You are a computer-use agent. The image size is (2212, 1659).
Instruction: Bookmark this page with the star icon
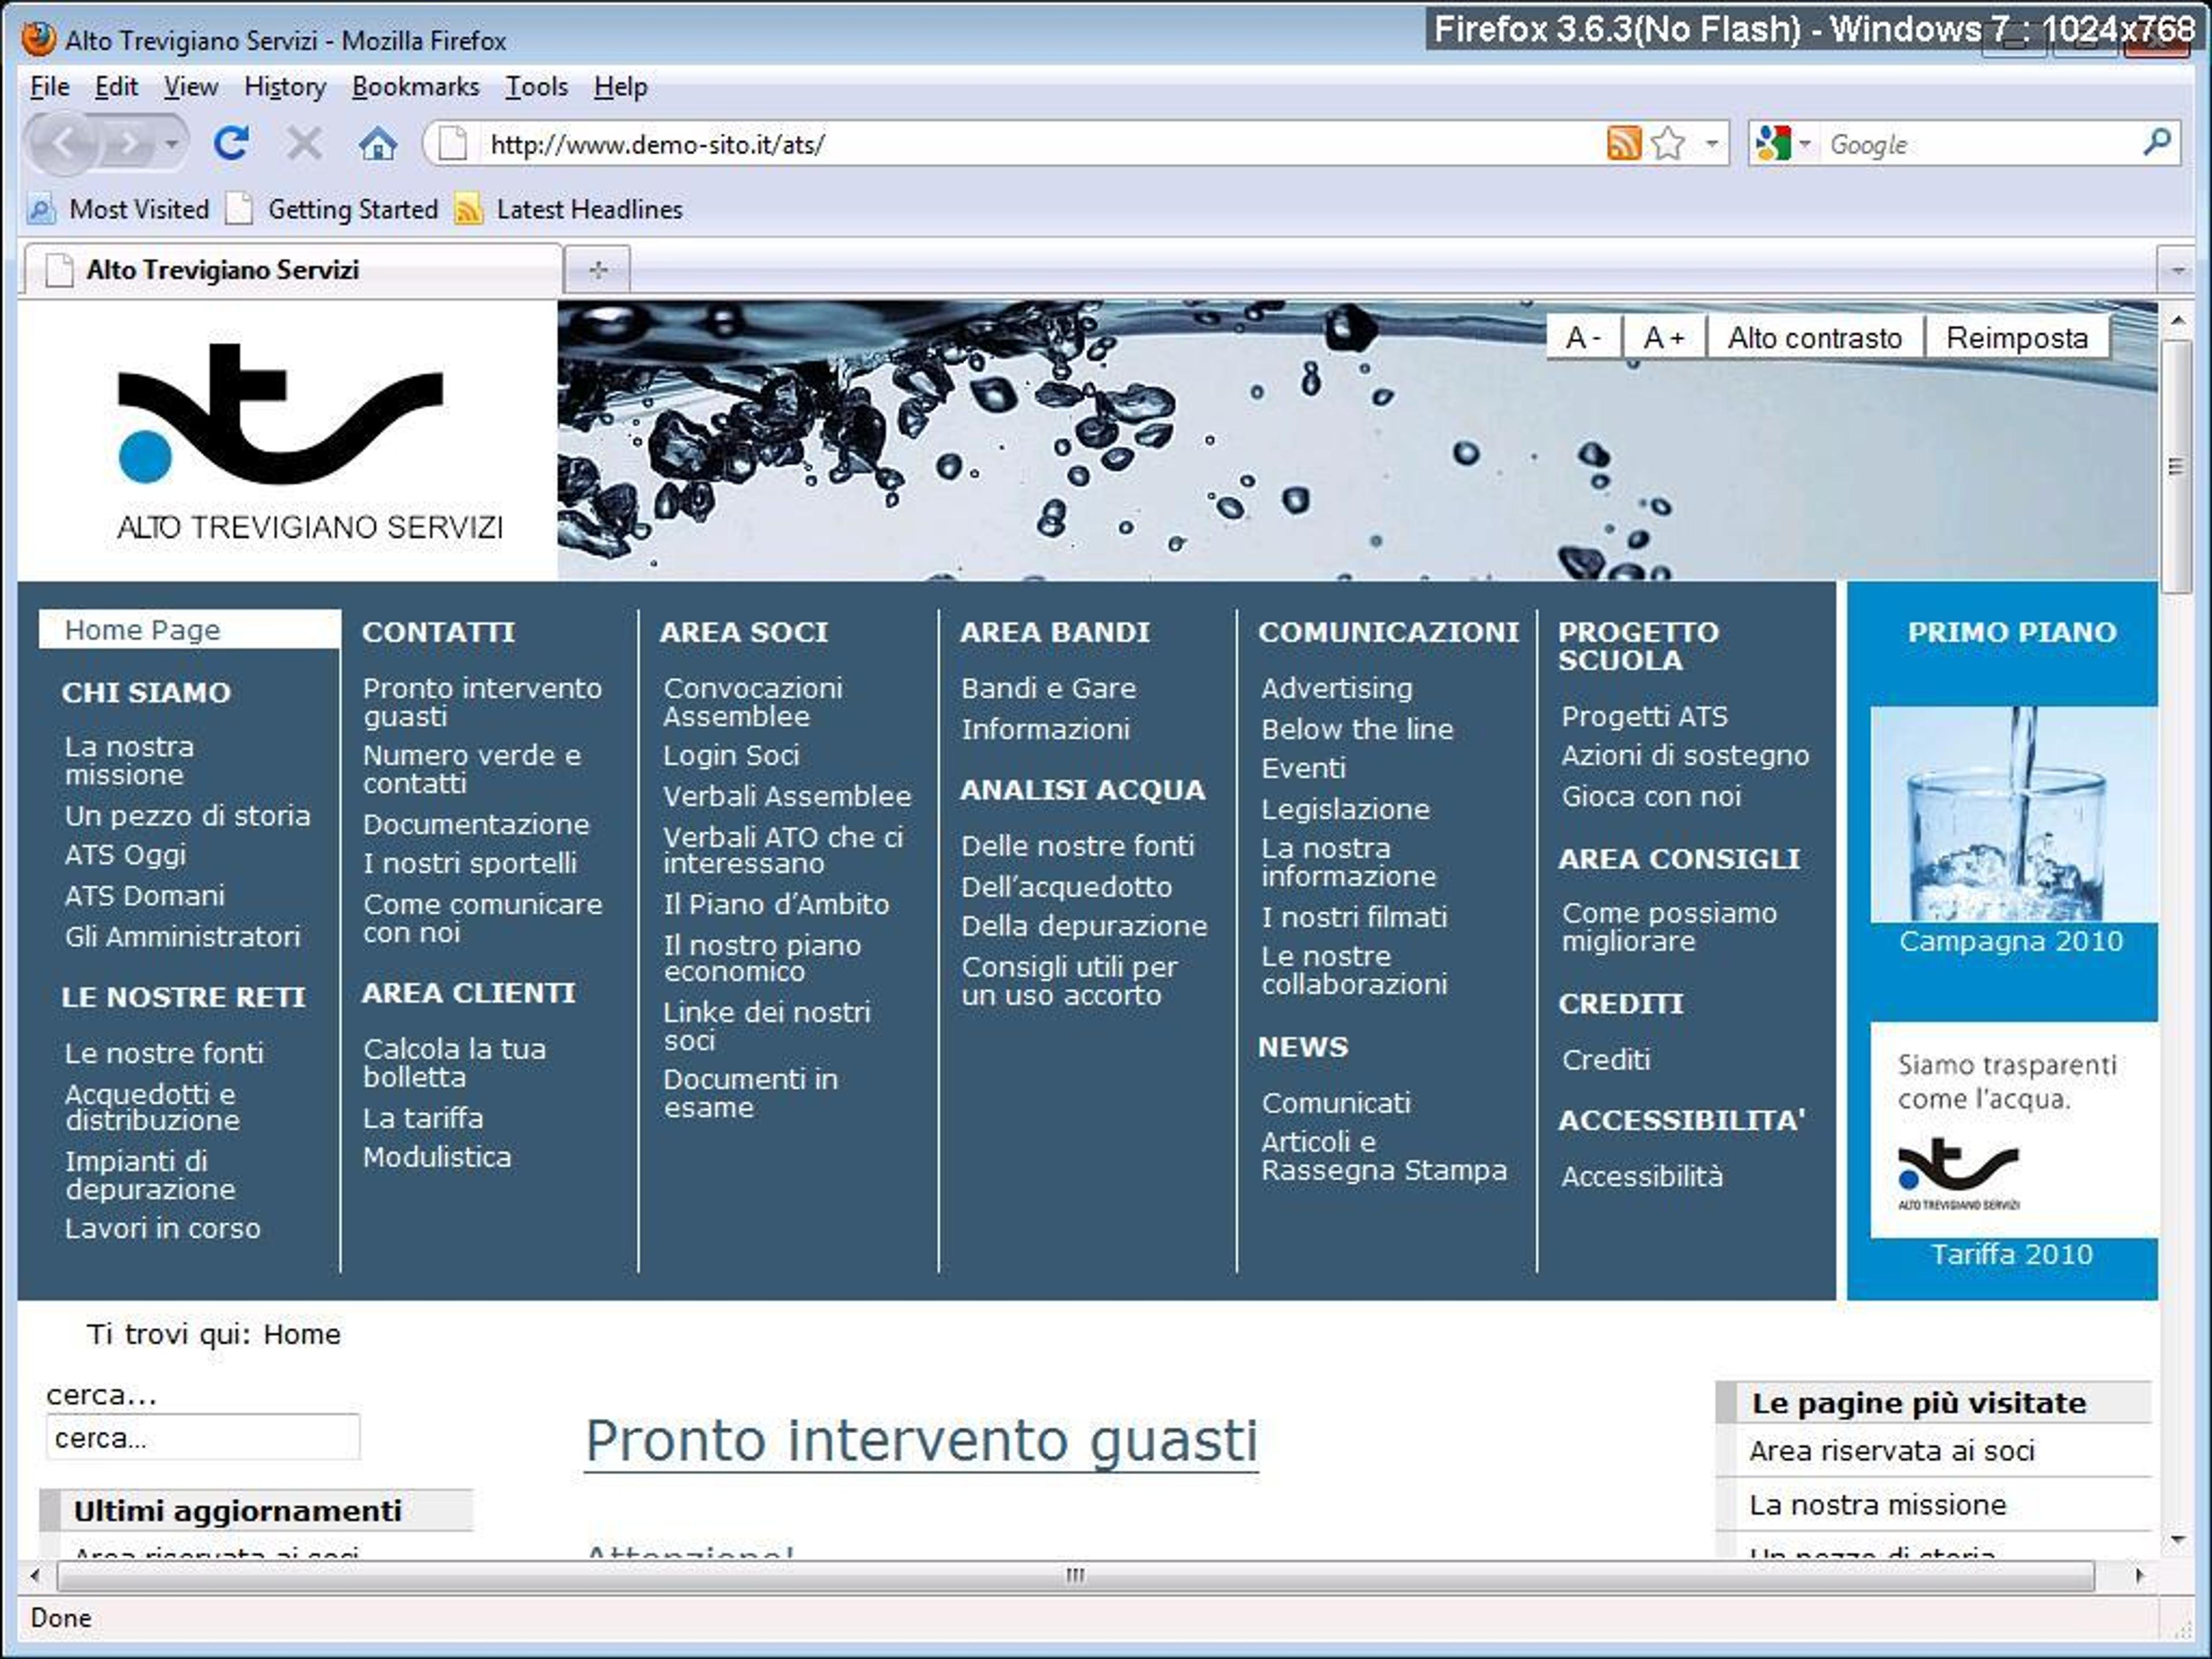(1668, 144)
